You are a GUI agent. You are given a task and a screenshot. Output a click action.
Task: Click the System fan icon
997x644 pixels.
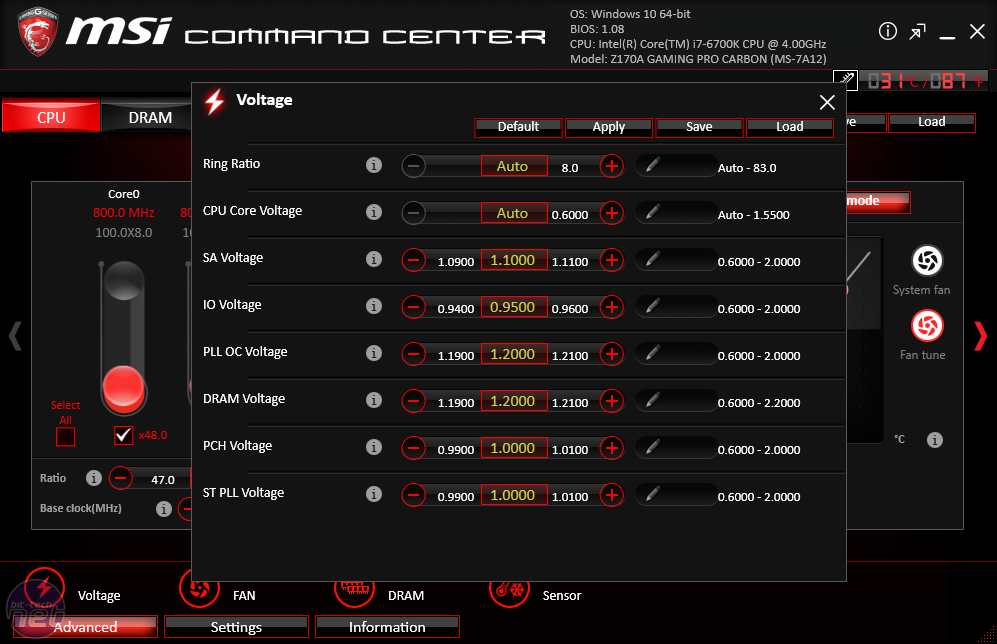click(928, 261)
